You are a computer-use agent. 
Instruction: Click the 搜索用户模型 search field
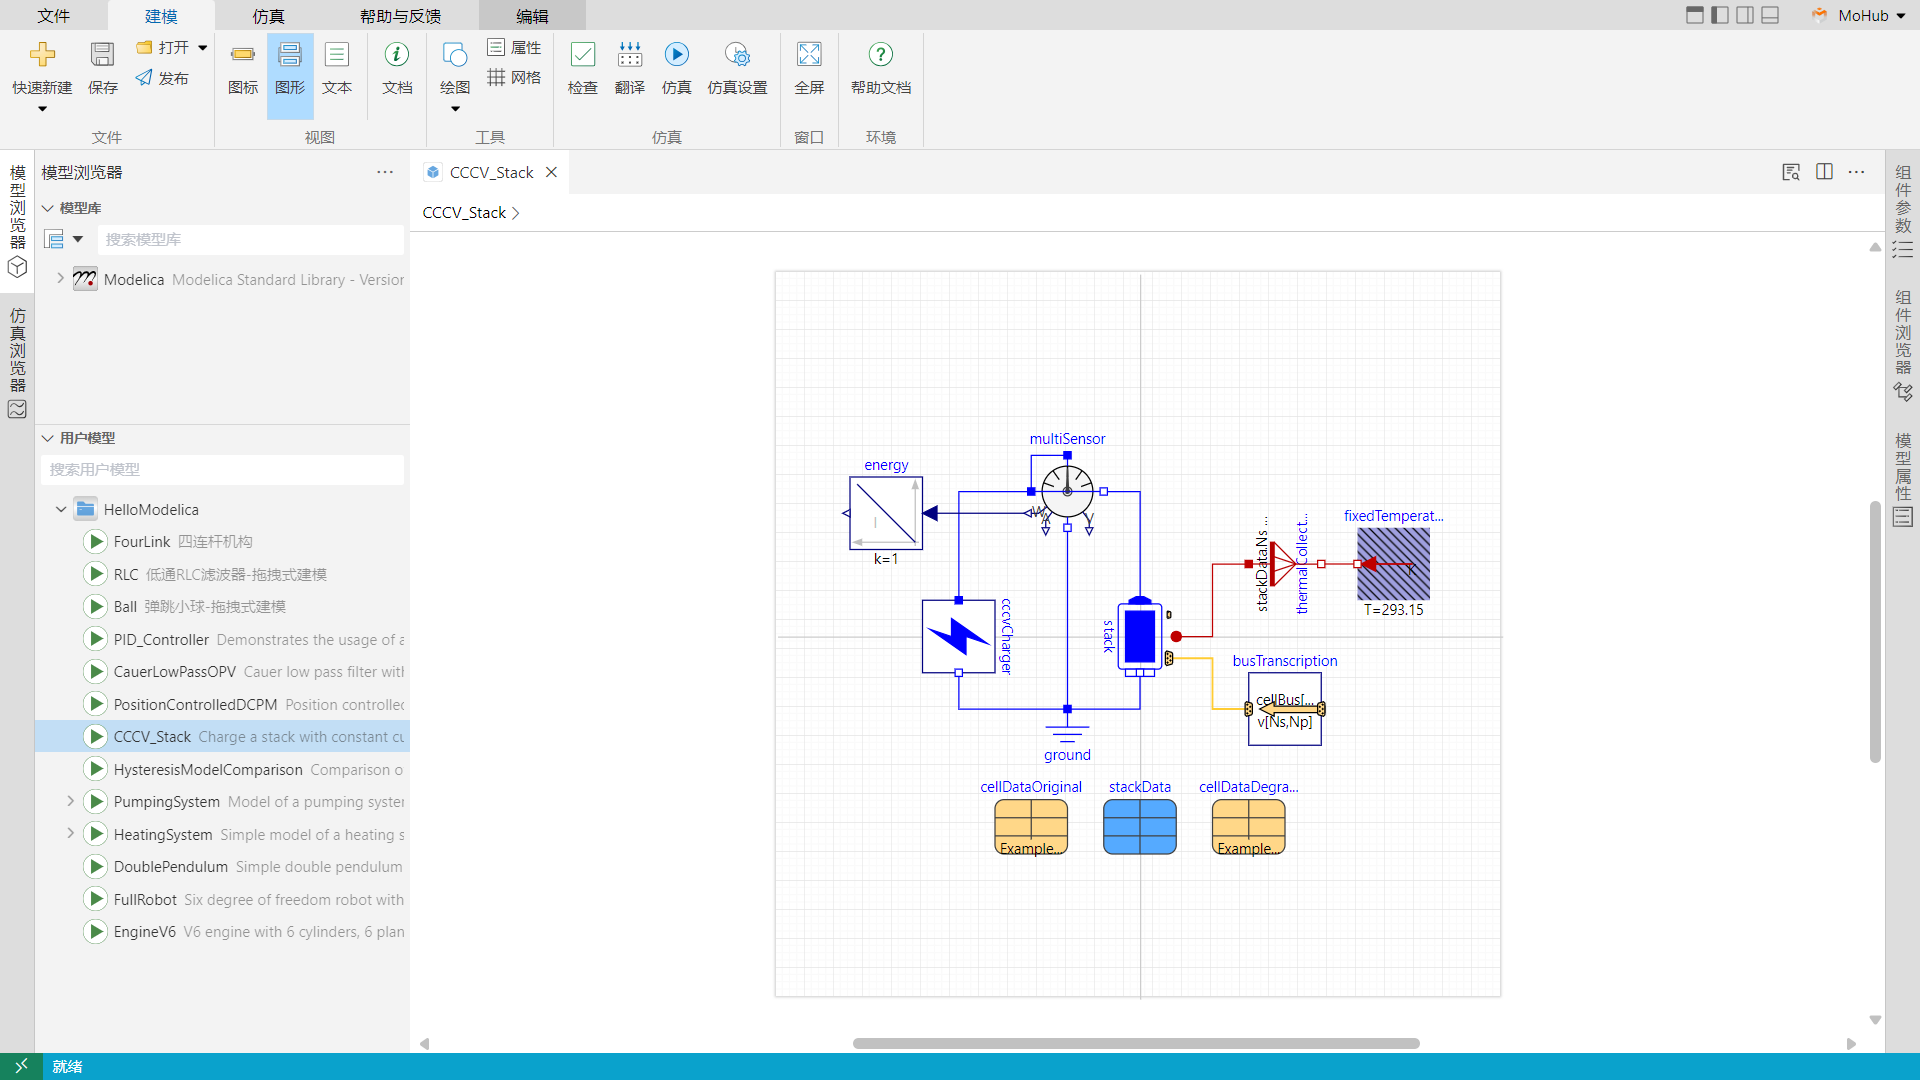click(223, 469)
